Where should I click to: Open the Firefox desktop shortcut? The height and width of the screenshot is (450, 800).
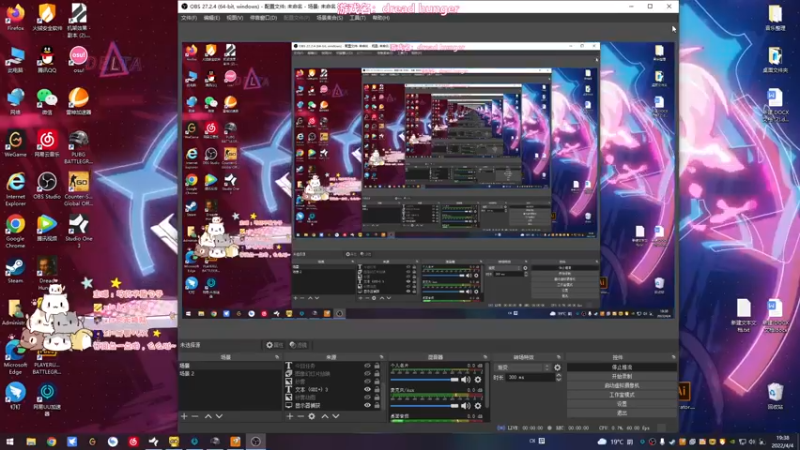click(15, 17)
